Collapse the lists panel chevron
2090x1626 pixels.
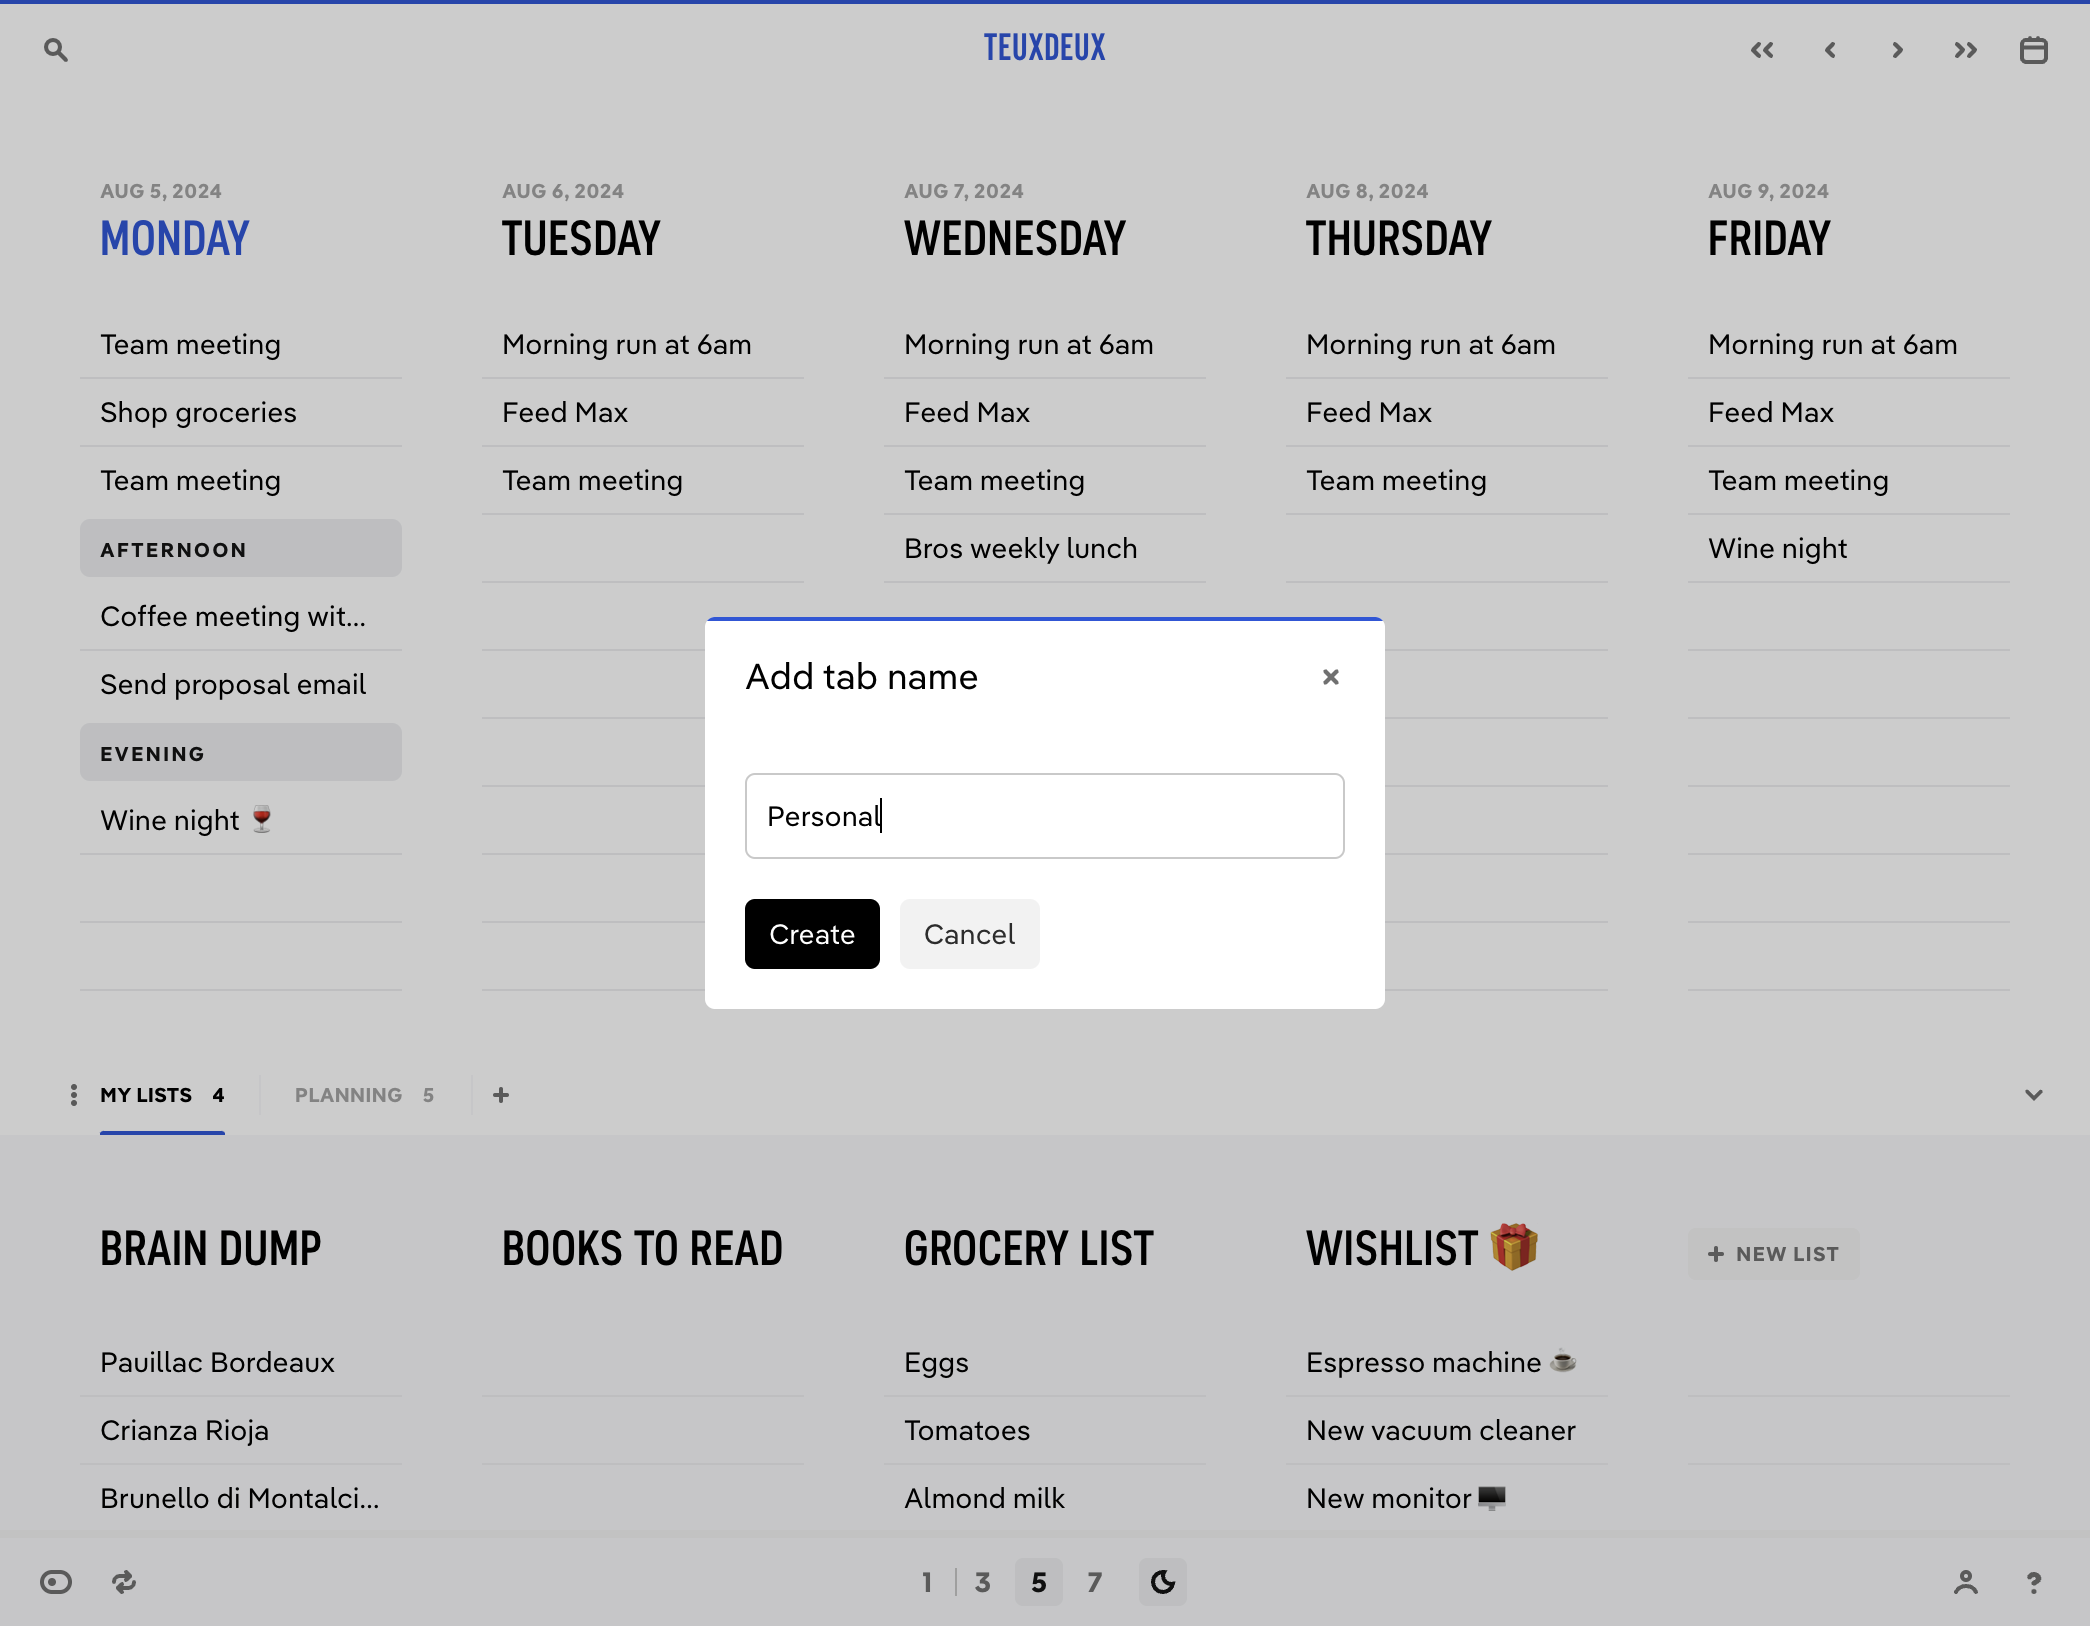click(x=2034, y=1095)
